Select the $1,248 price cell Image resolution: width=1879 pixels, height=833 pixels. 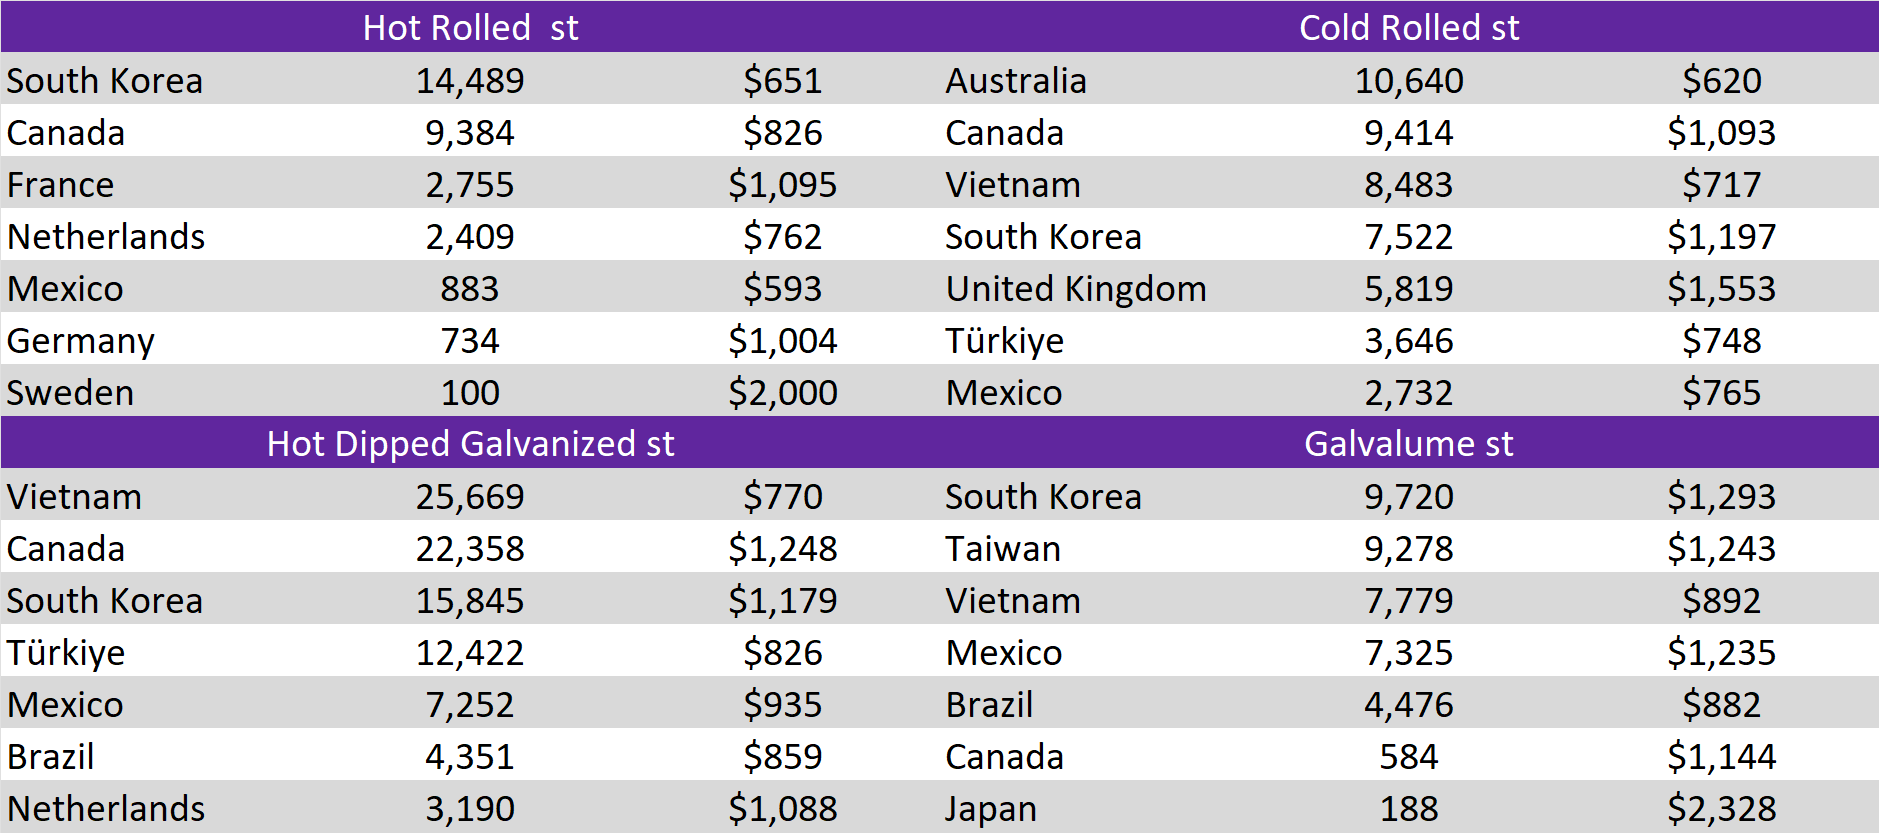click(x=782, y=548)
